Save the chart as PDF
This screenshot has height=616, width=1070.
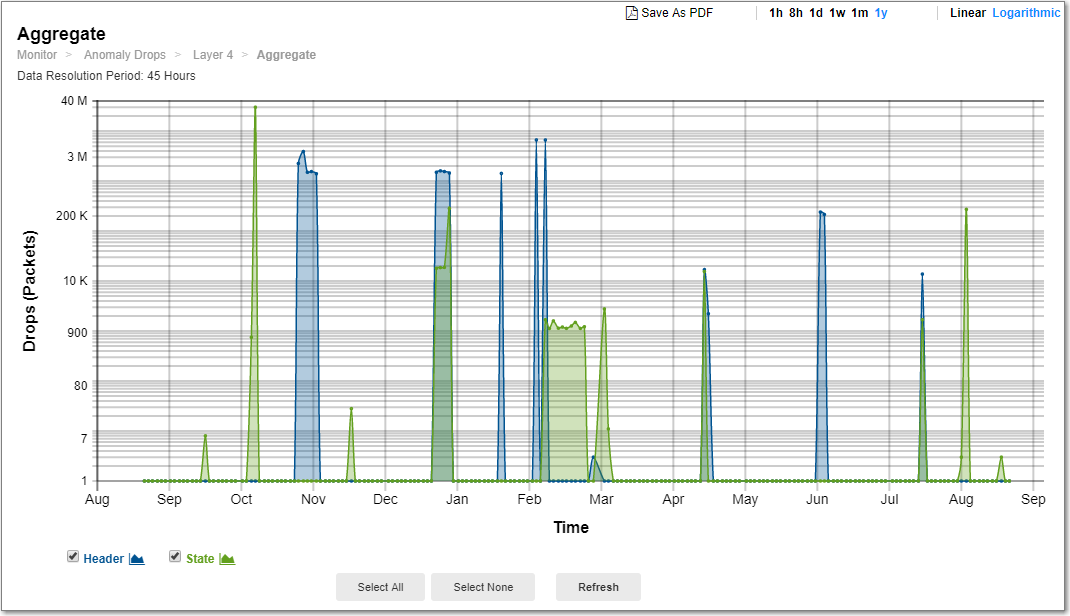tap(677, 13)
